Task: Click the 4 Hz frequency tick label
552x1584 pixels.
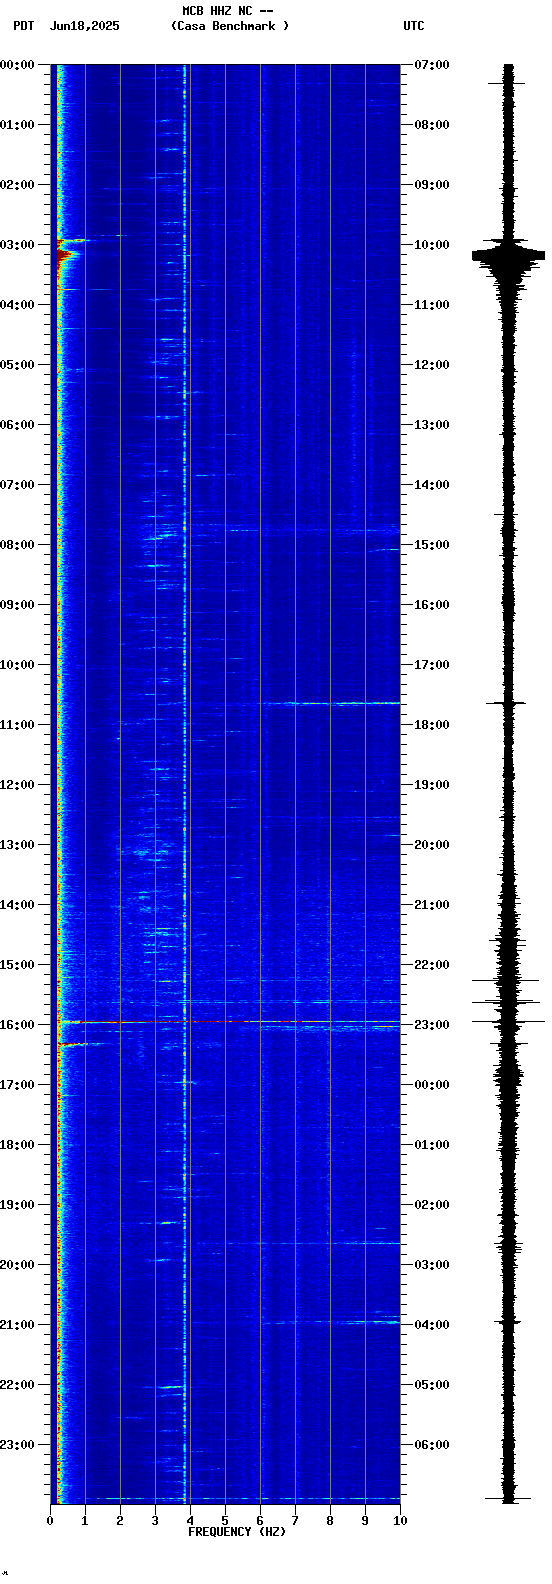Action: pyautogui.click(x=190, y=1521)
